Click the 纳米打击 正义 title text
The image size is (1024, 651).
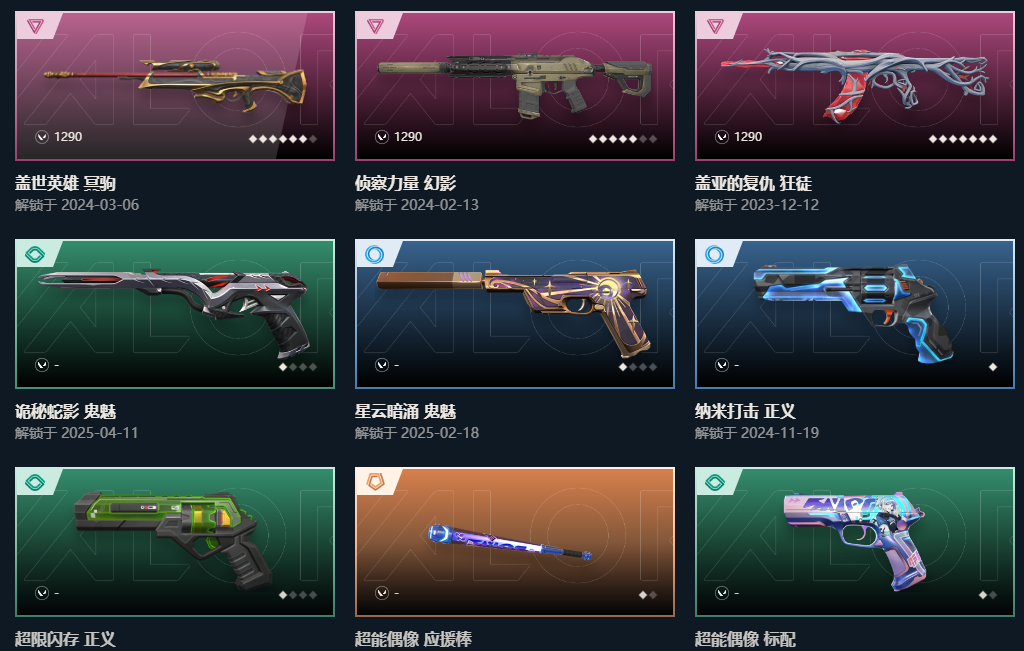pyautogui.click(x=745, y=411)
